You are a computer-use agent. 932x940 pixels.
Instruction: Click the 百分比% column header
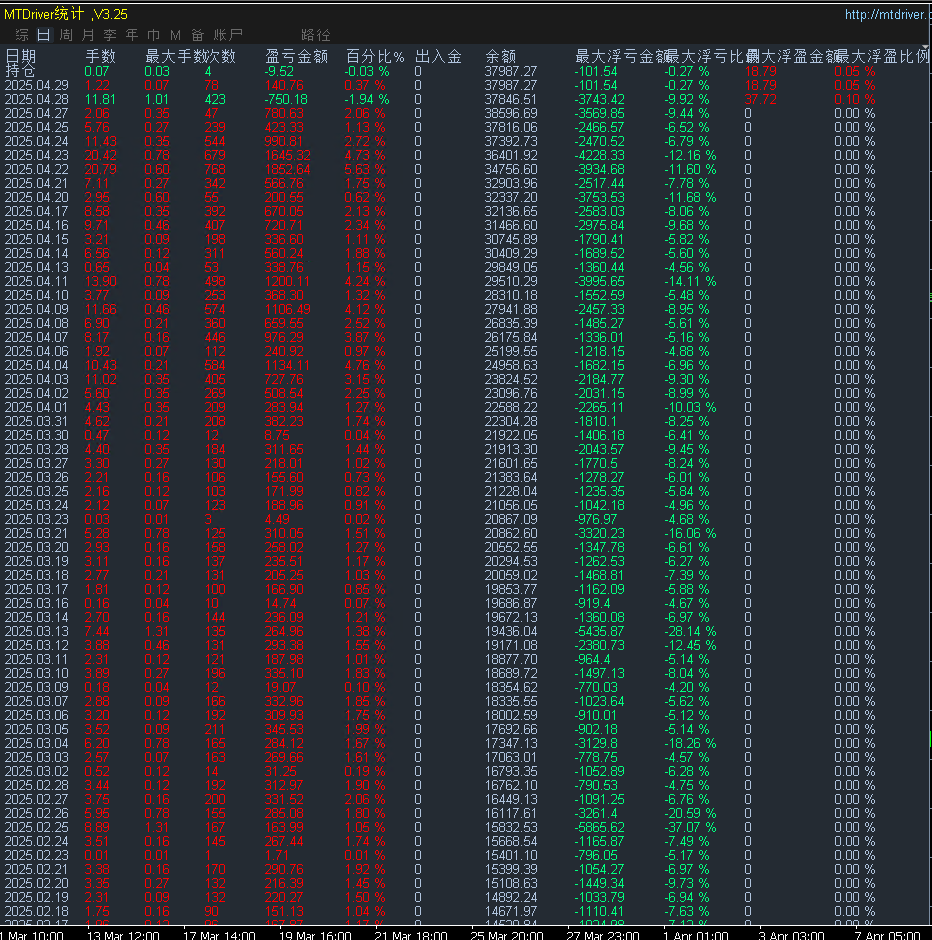(375, 57)
